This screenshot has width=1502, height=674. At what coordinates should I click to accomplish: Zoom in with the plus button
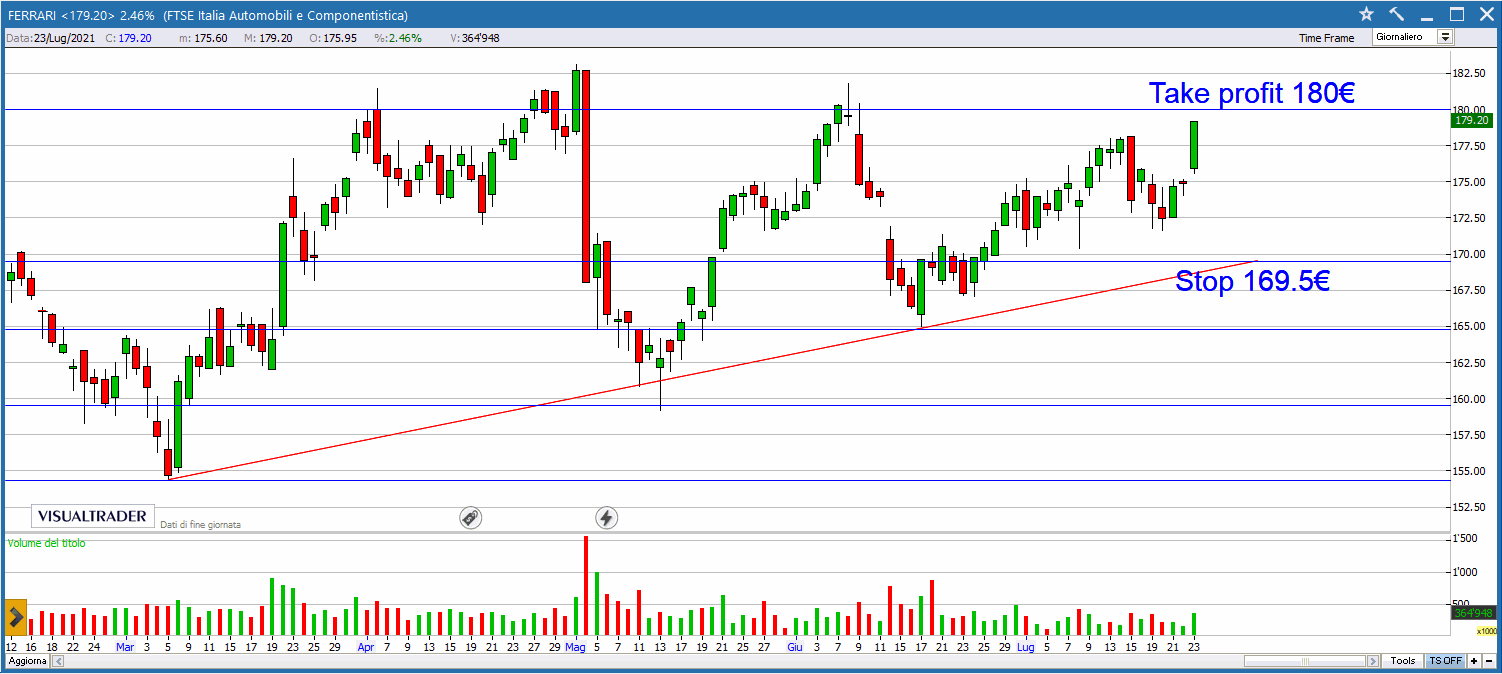click(x=1473, y=661)
